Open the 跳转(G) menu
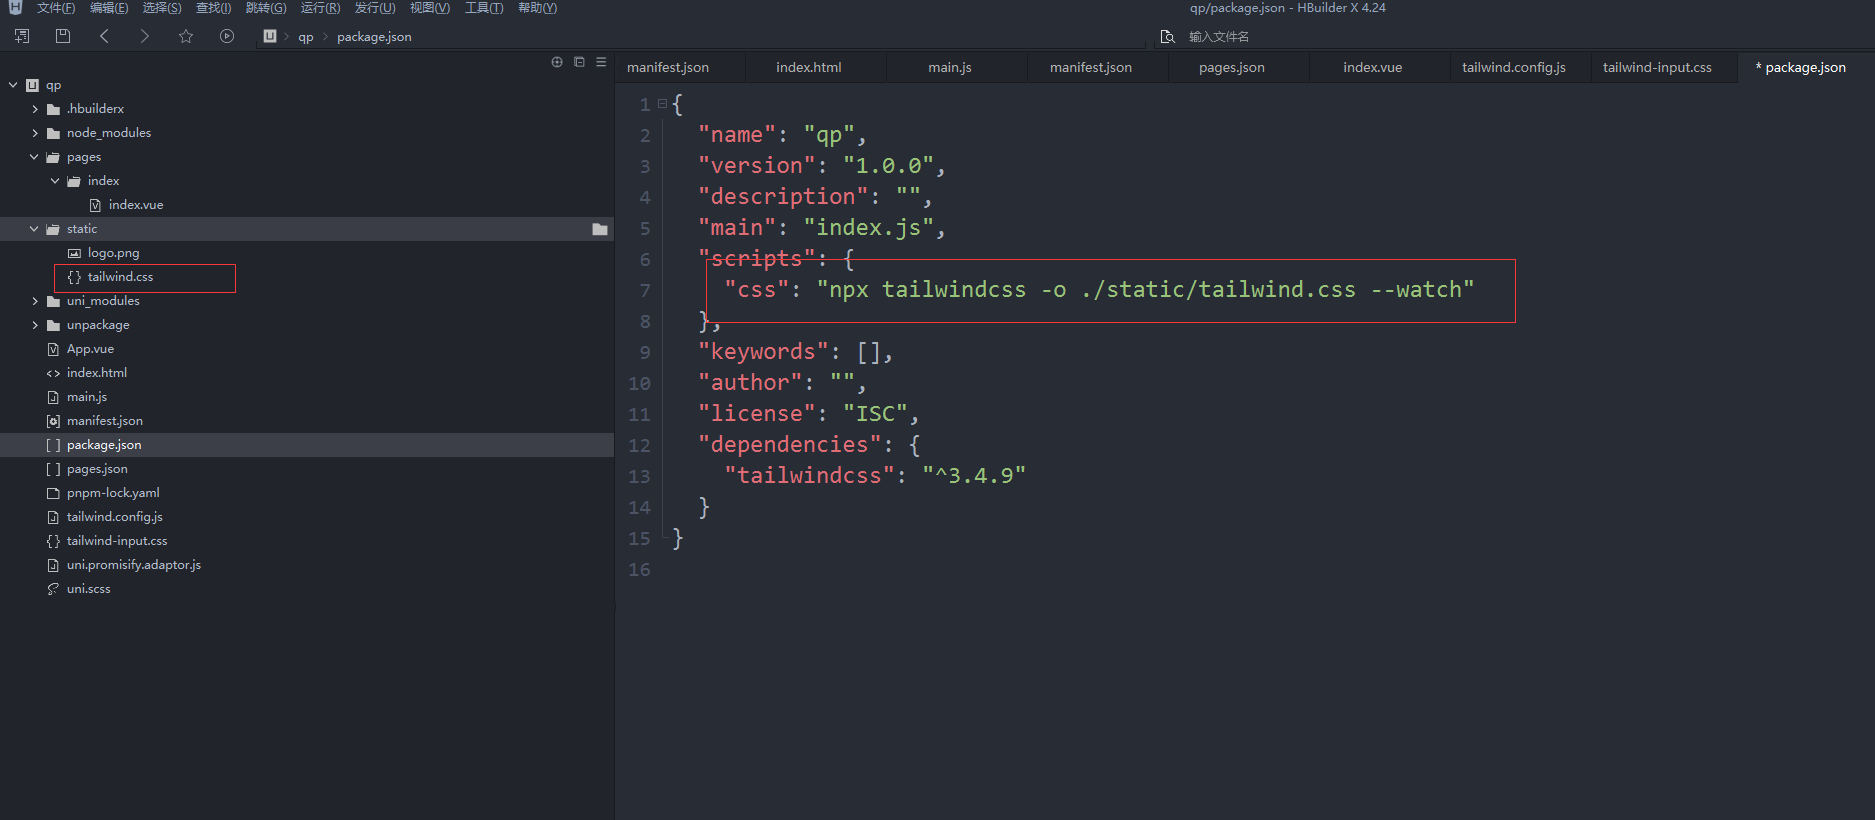1875x820 pixels. tap(266, 8)
